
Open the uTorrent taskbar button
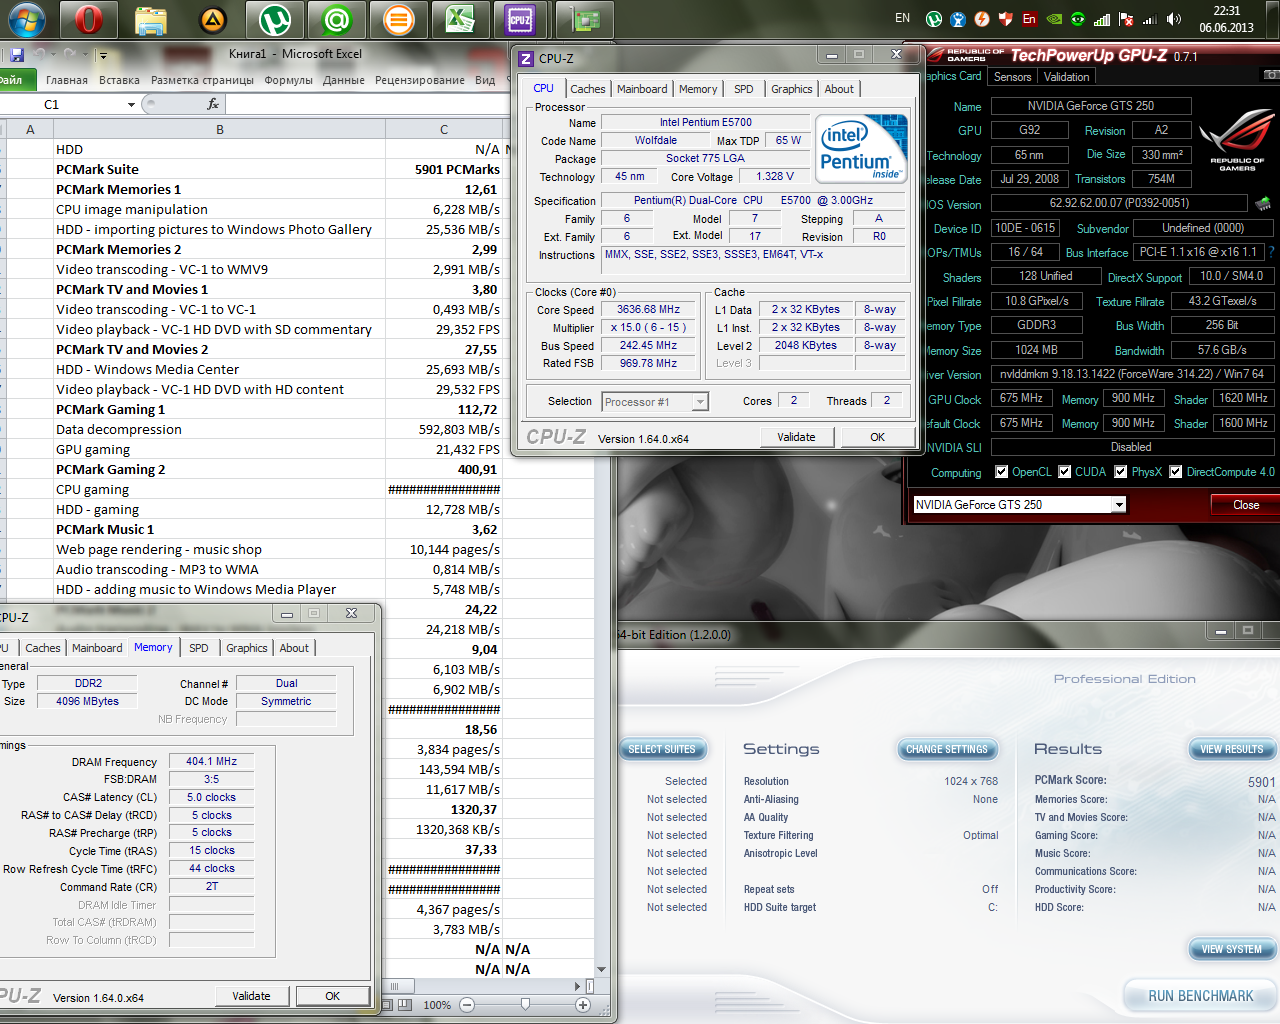tap(275, 19)
